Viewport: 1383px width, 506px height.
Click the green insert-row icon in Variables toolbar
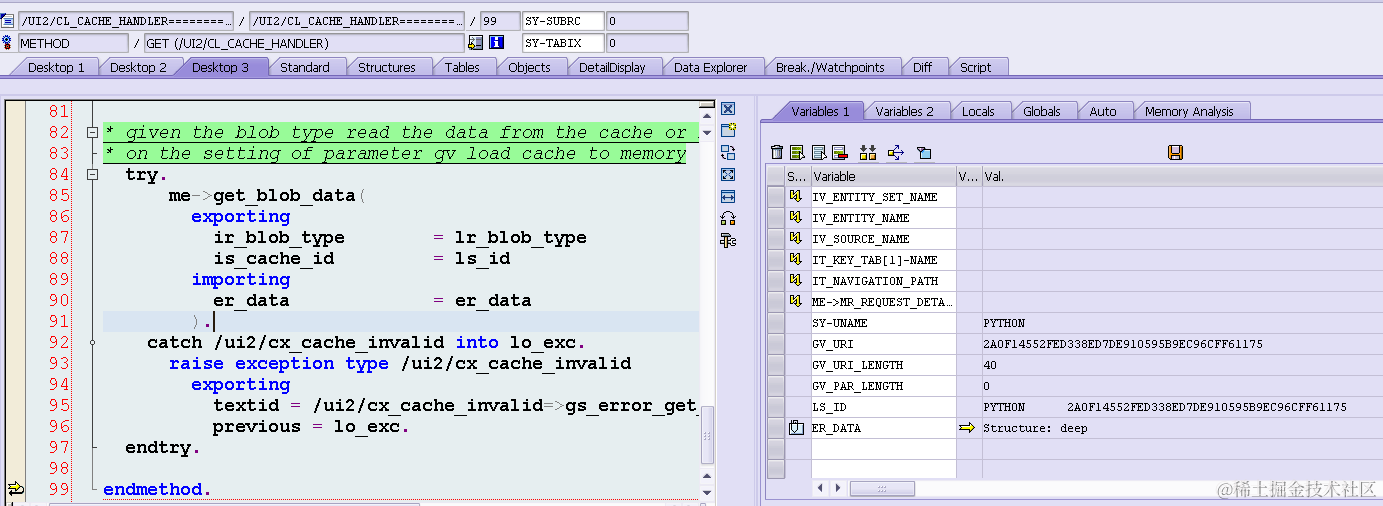point(797,152)
